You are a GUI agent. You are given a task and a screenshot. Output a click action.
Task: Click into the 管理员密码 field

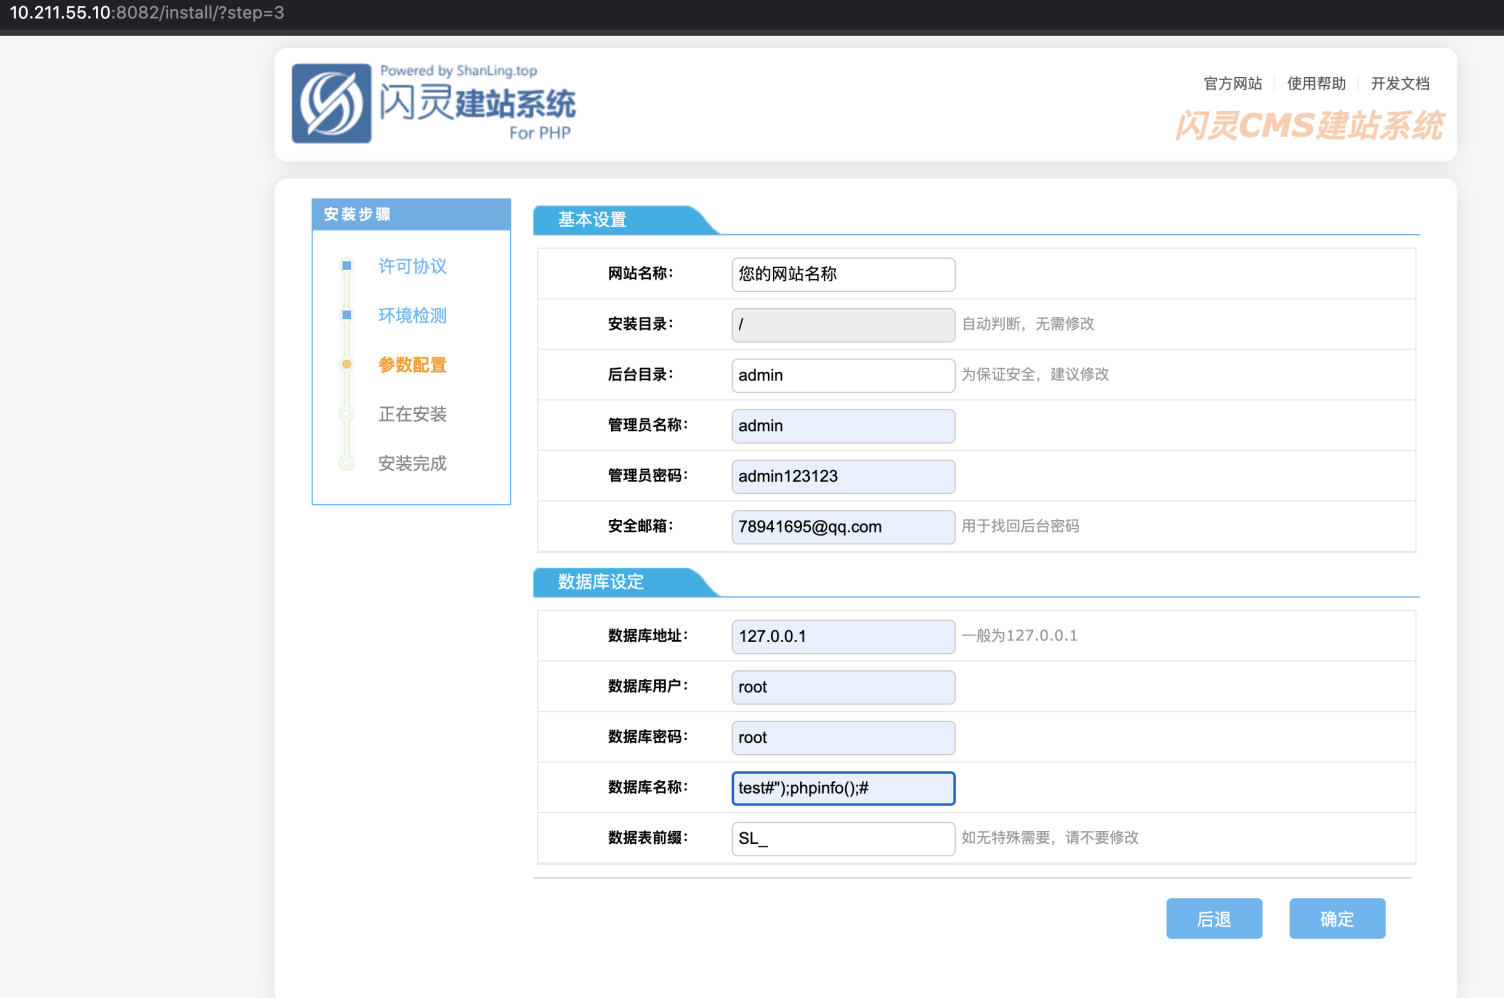843,476
